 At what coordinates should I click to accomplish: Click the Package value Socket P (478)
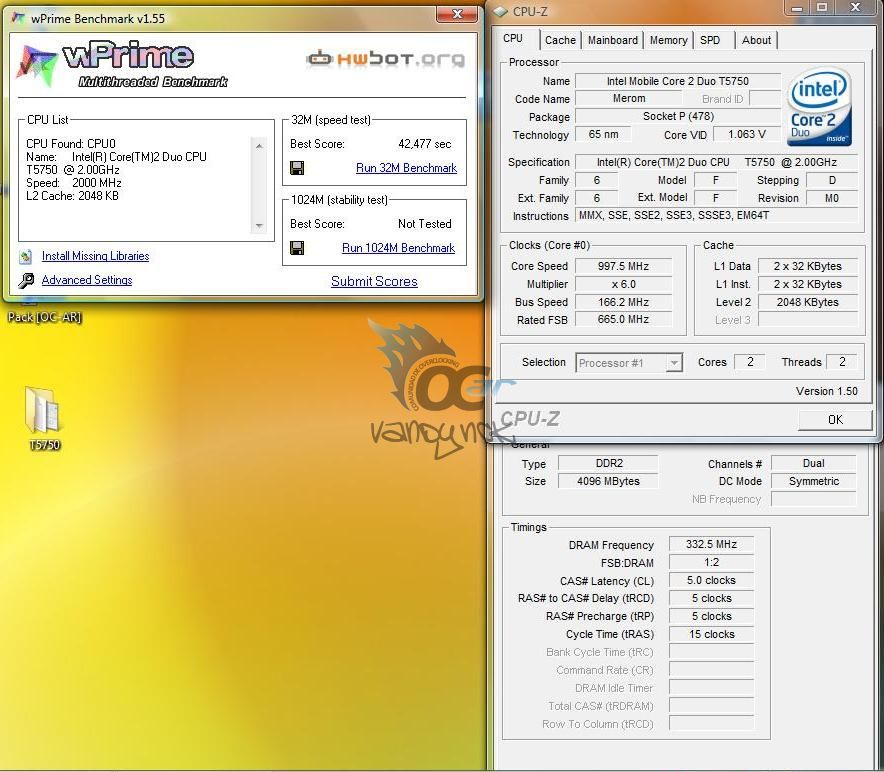(x=678, y=117)
